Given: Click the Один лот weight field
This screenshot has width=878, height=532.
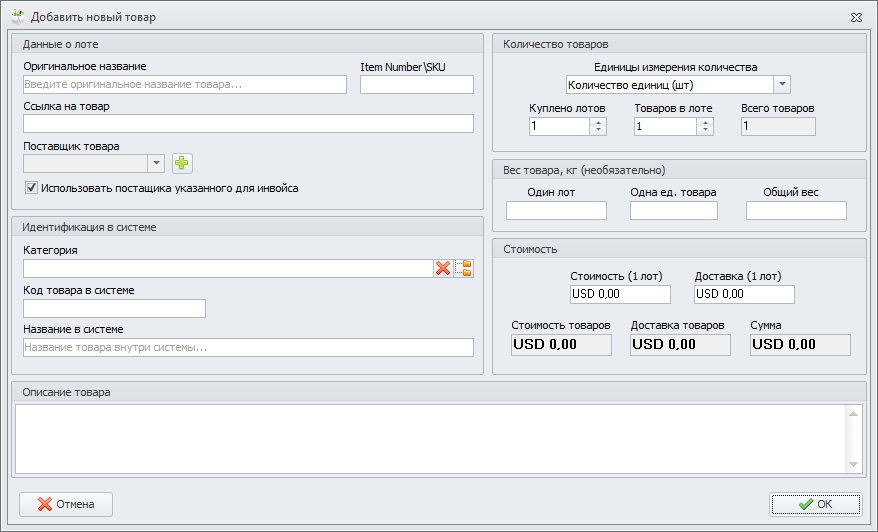Looking at the screenshot, I should pyautogui.click(x=556, y=210).
